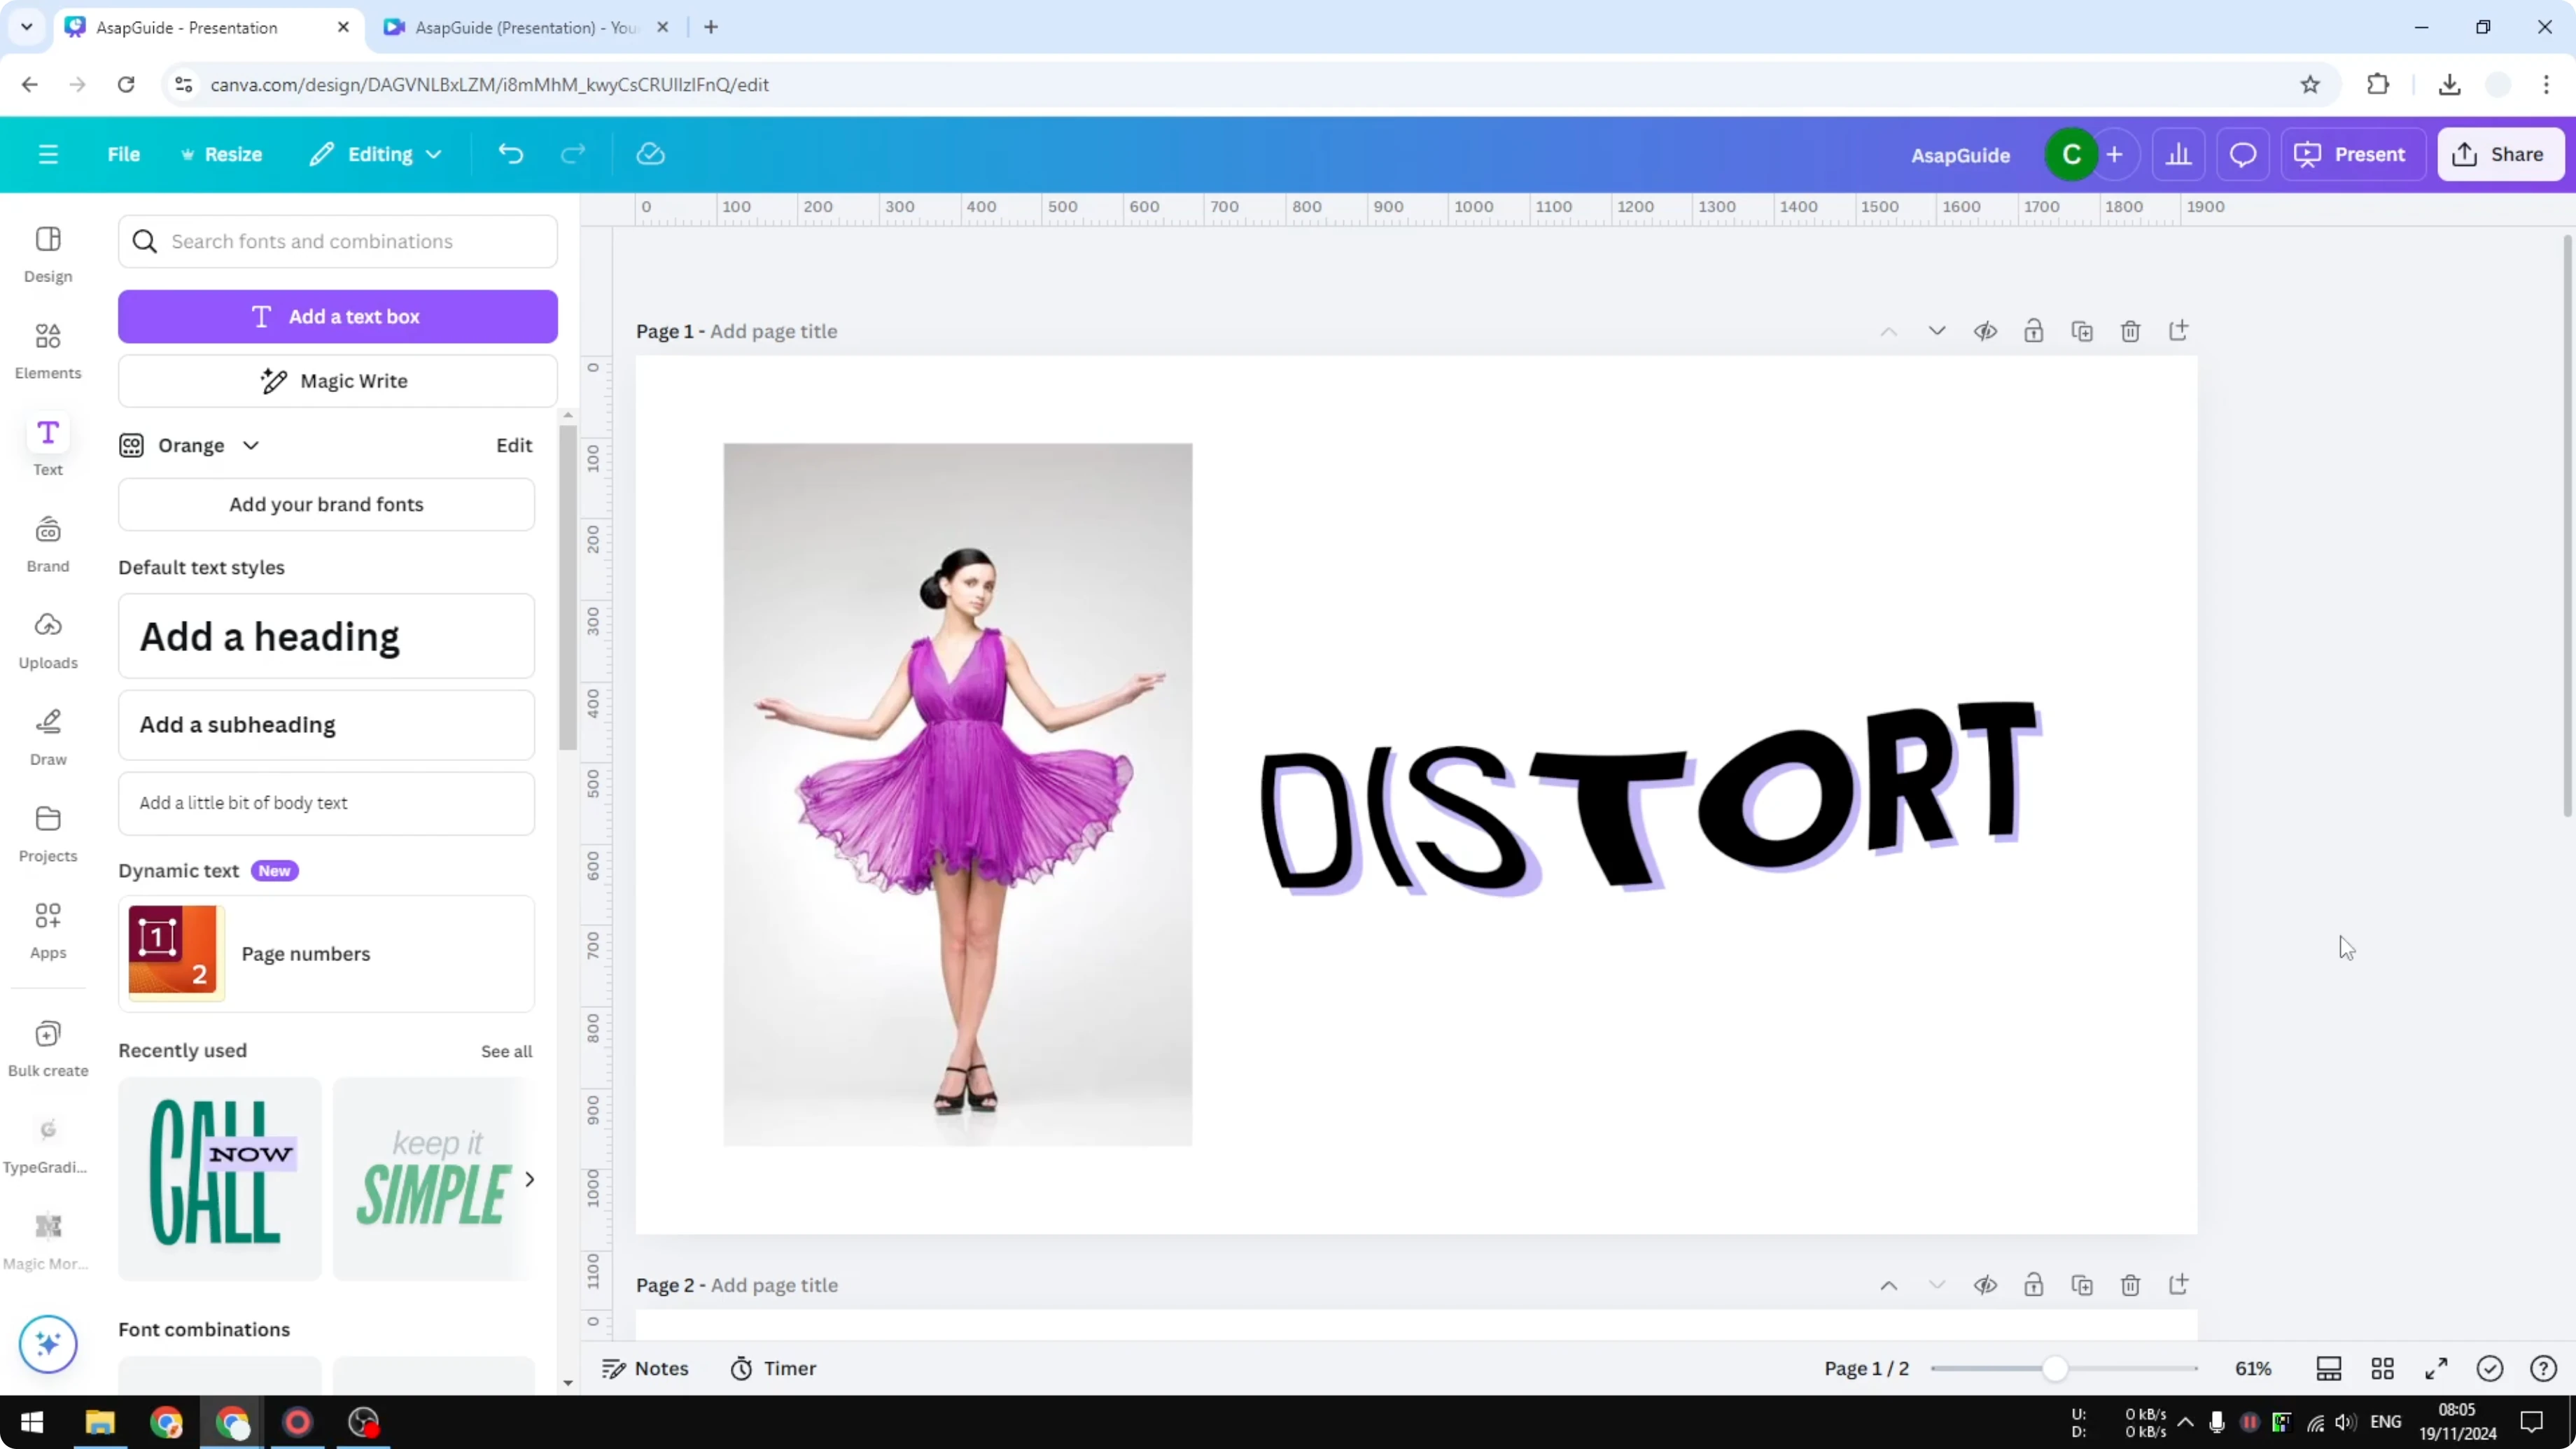Hide Page 1 using the eye icon
The height and width of the screenshot is (1449, 2576).
click(1986, 331)
